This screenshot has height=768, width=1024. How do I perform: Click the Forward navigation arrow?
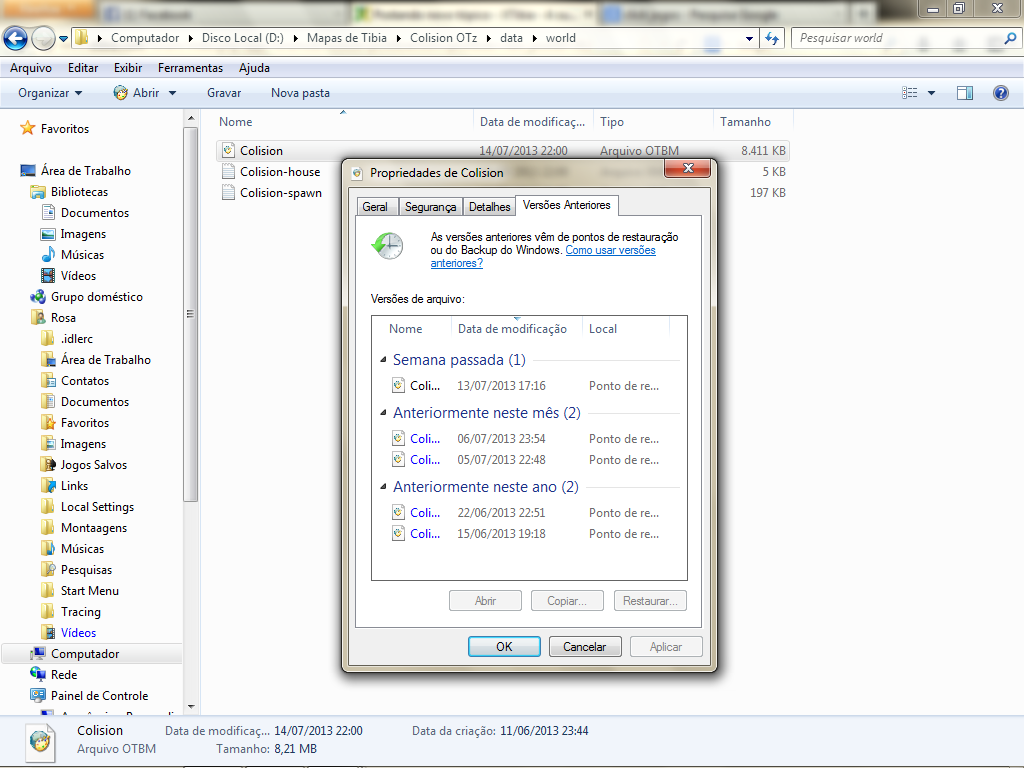tap(43, 39)
